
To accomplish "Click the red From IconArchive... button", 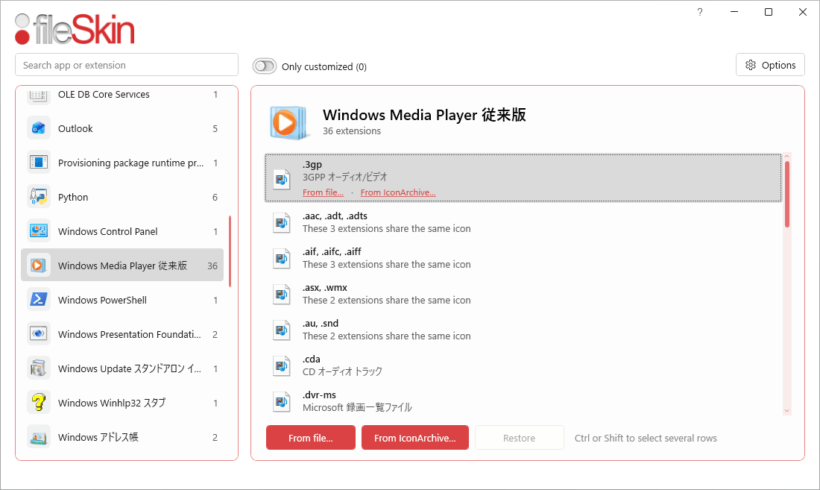I will [x=415, y=438].
